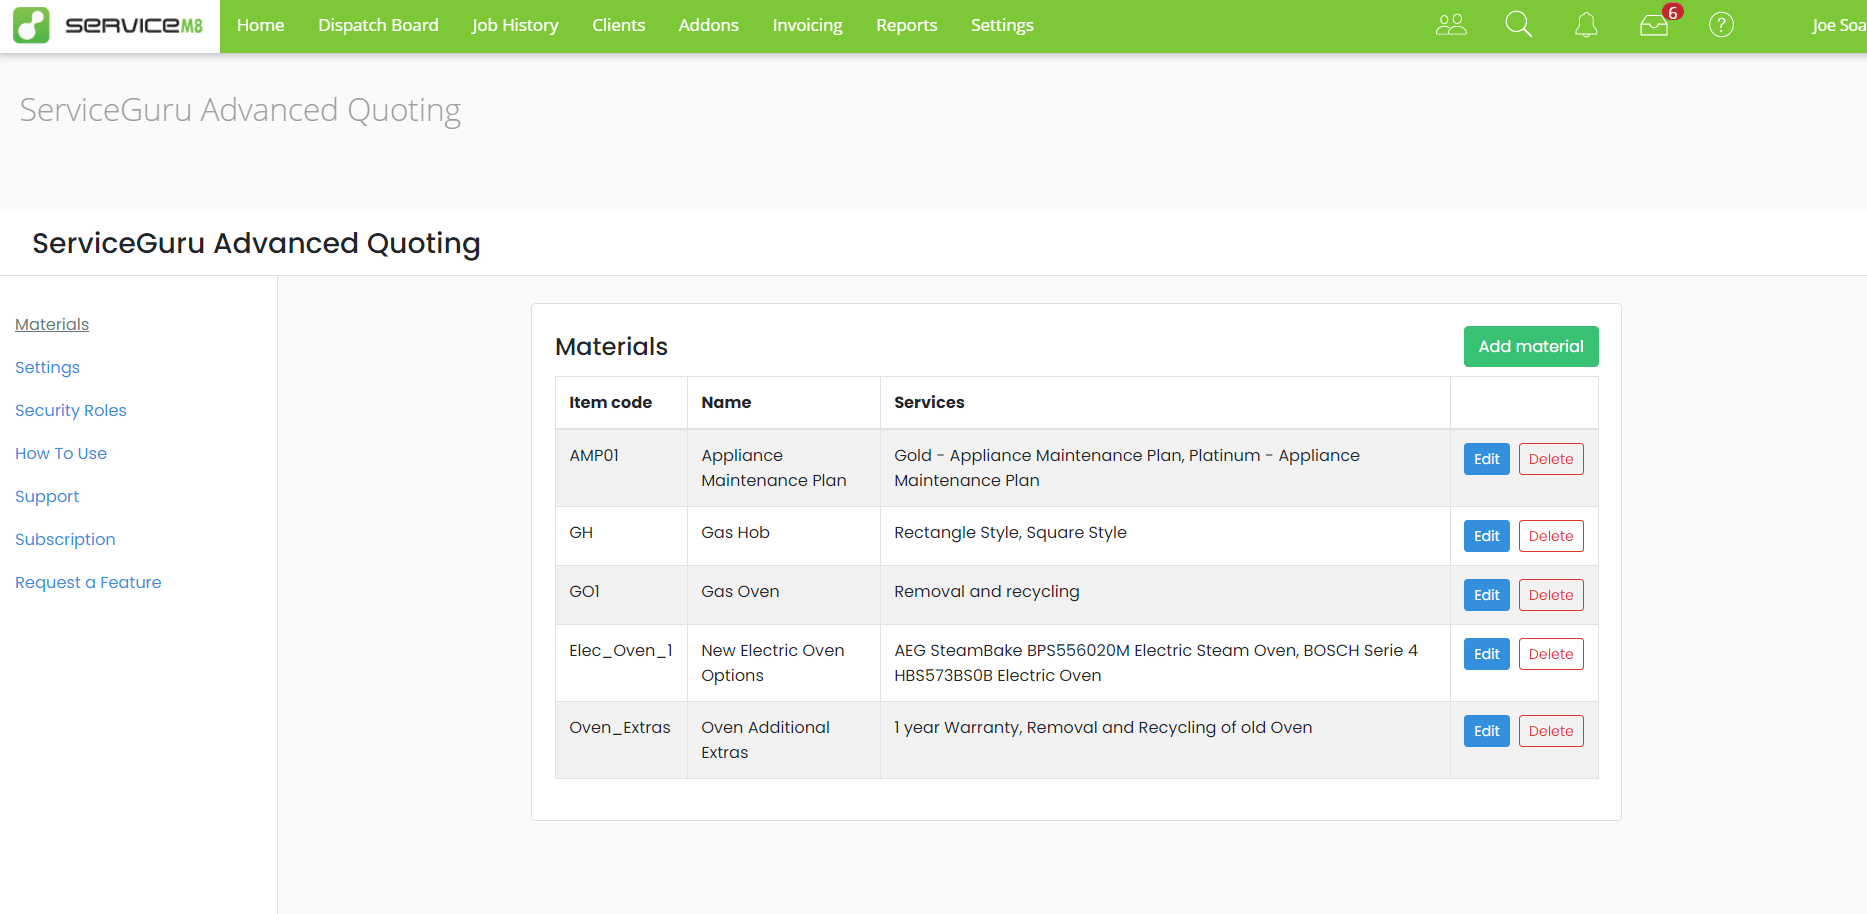Open the notifications bell icon
The height and width of the screenshot is (914, 1867).
(x=1586, y=25)
